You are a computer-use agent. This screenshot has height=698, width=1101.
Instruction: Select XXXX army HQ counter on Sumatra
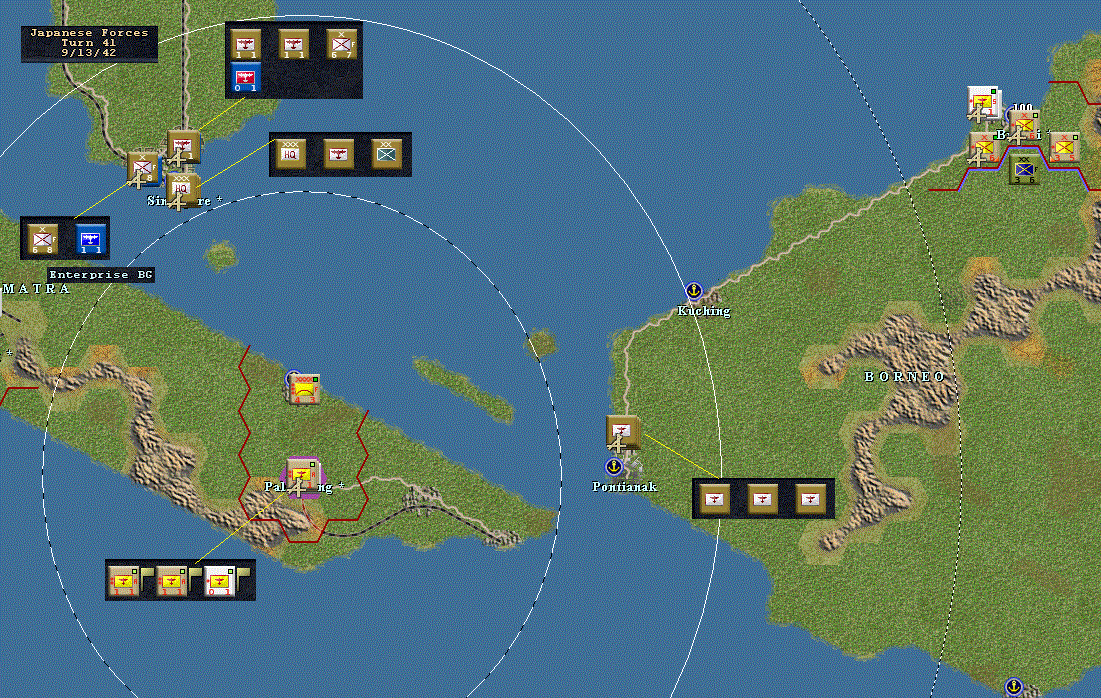(x=305, y=388)
